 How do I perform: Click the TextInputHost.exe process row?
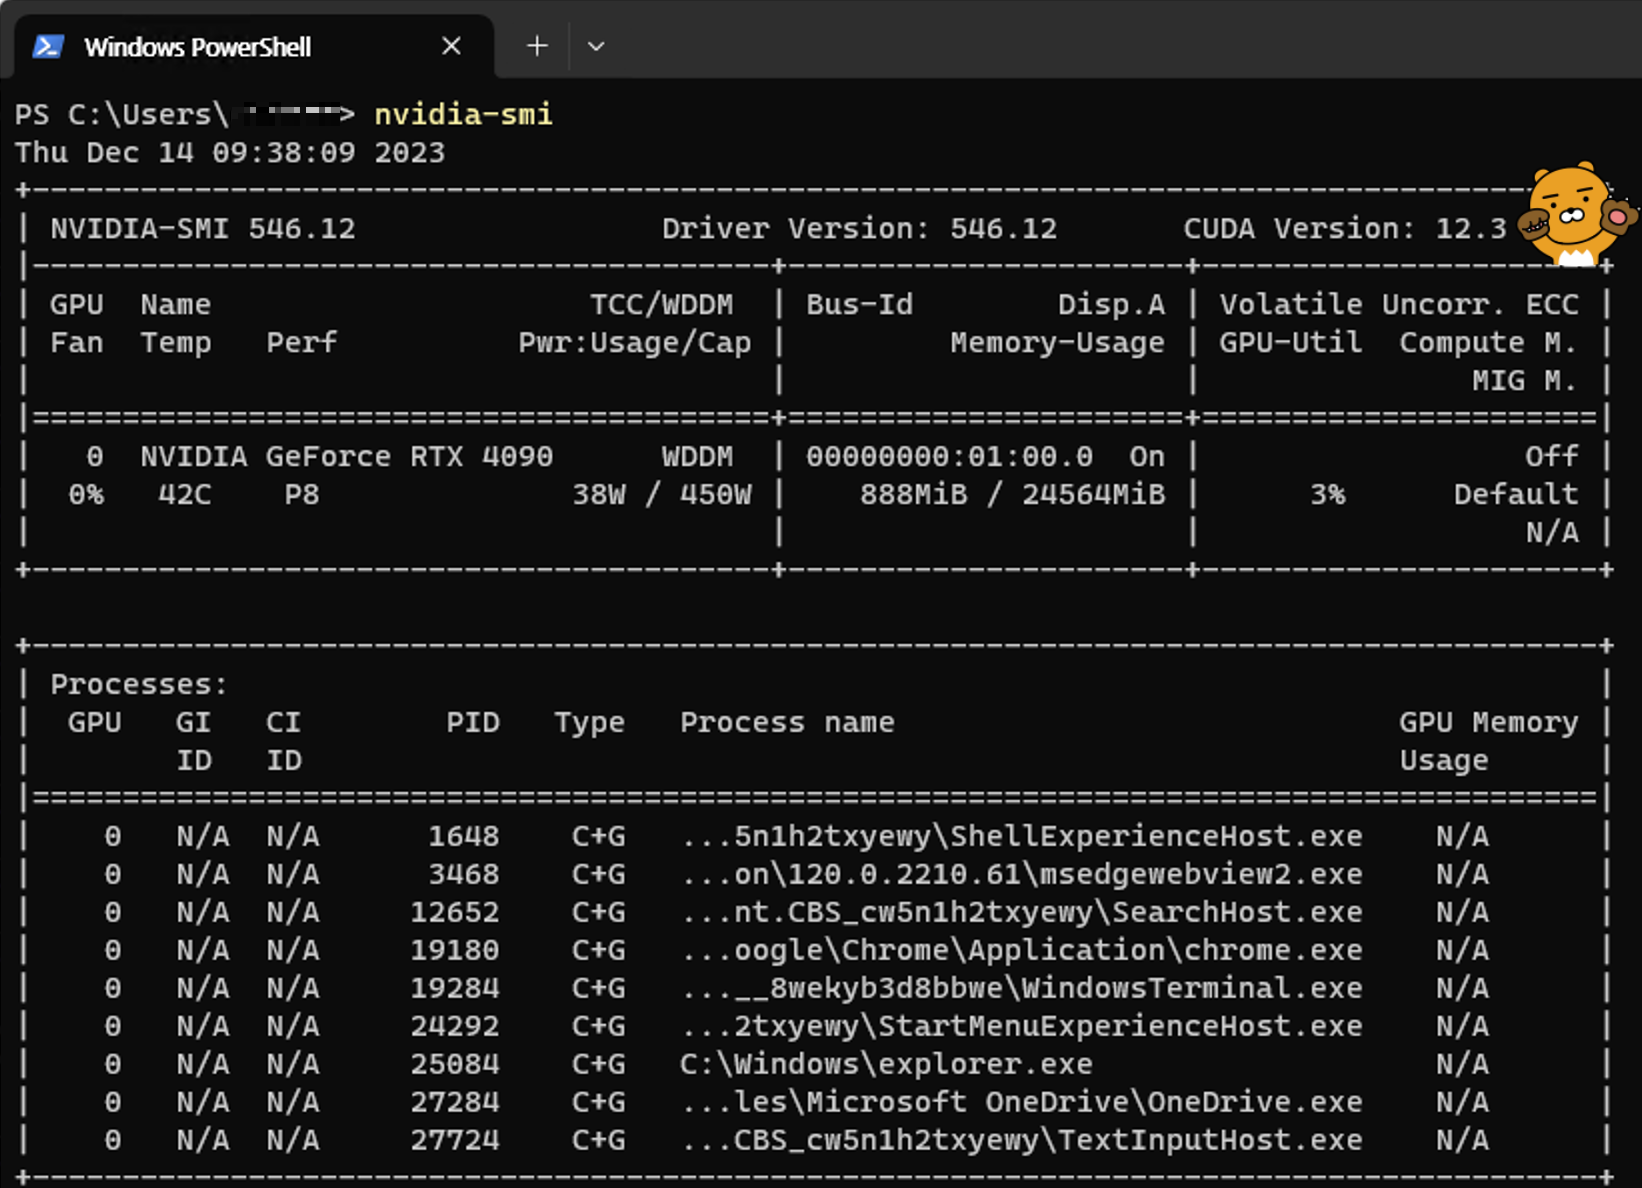point(813,1141)
